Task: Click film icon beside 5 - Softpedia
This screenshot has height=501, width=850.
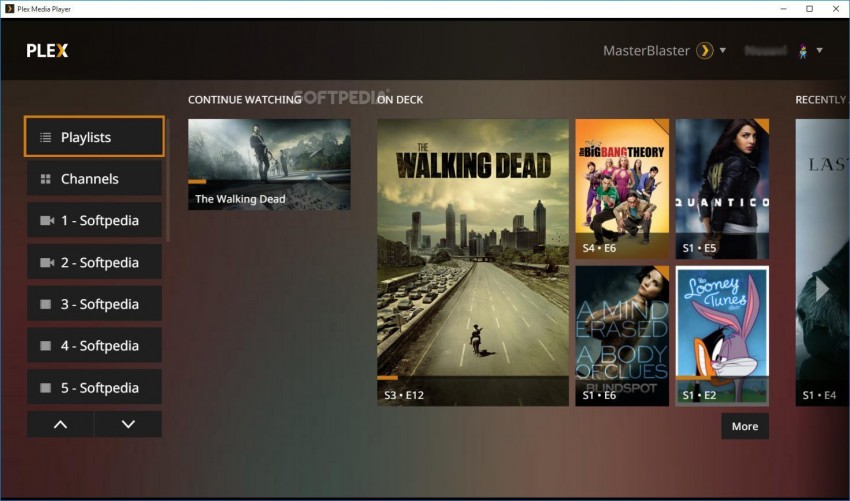Action: click(46, 388)
